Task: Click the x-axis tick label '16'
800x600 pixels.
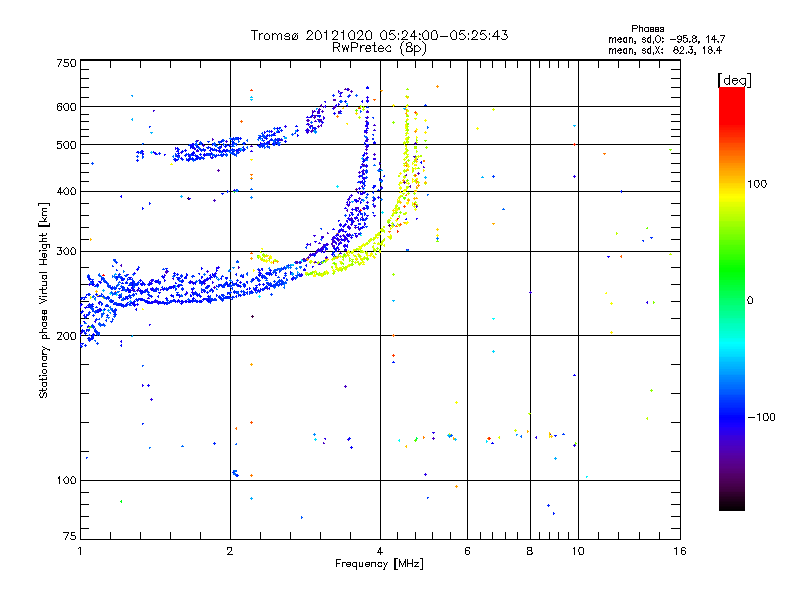Action: [680, 551]
